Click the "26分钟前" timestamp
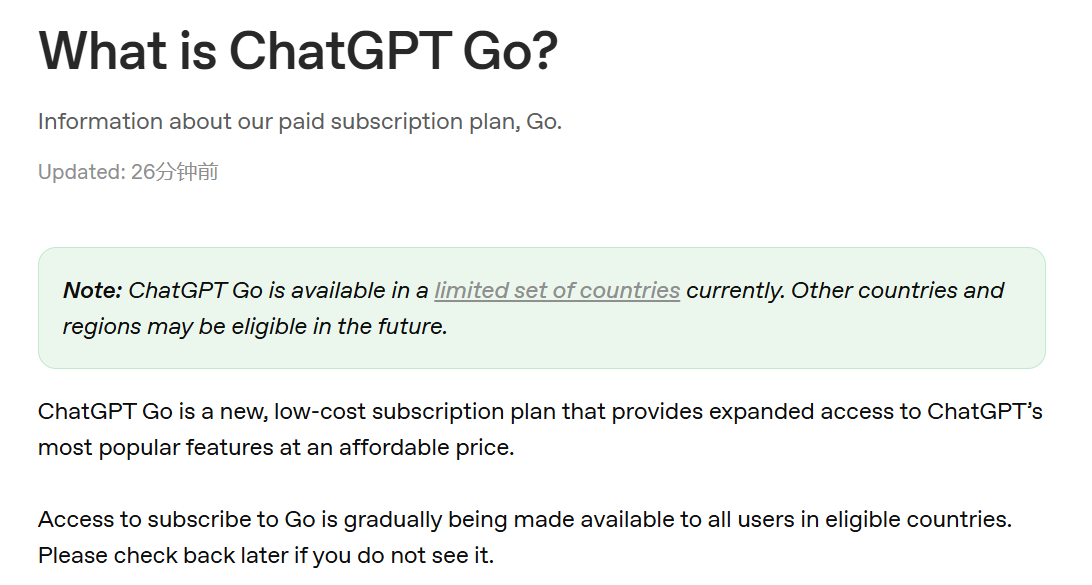This screenshot has height=585, width=1092. point(174,172)
